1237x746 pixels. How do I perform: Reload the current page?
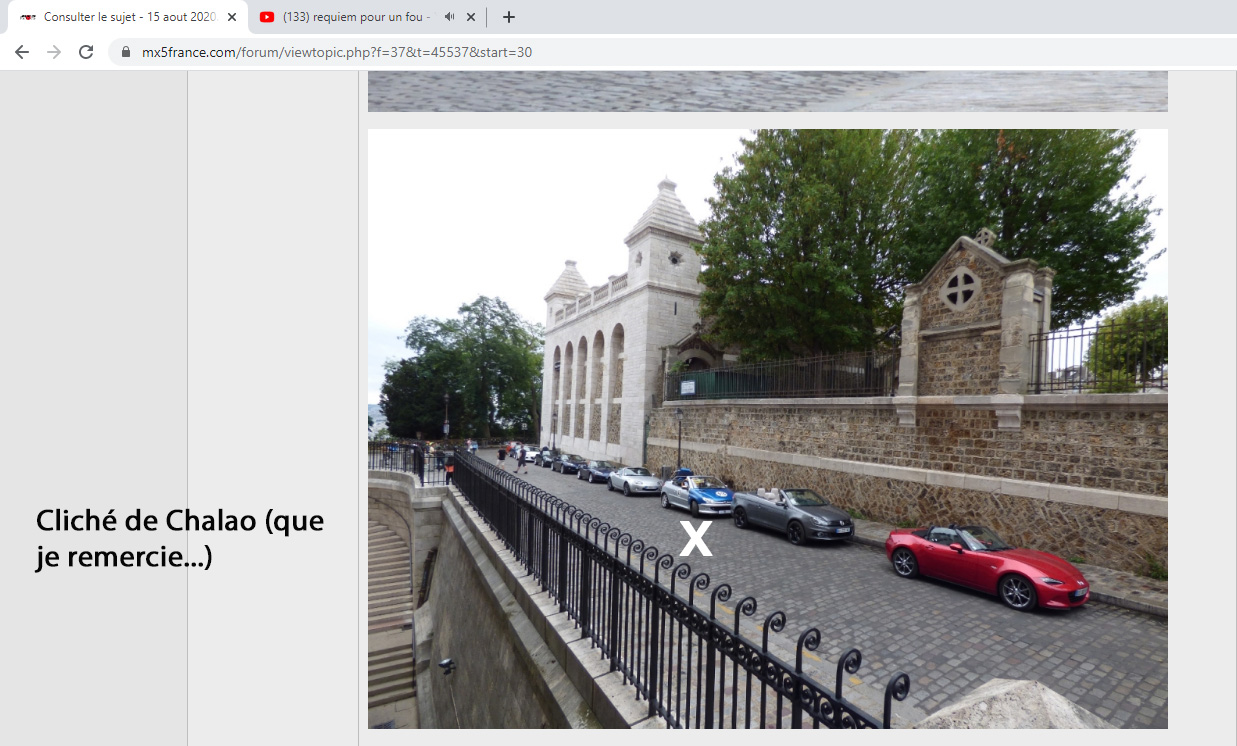pyautogui.click(x=86, y=52)
